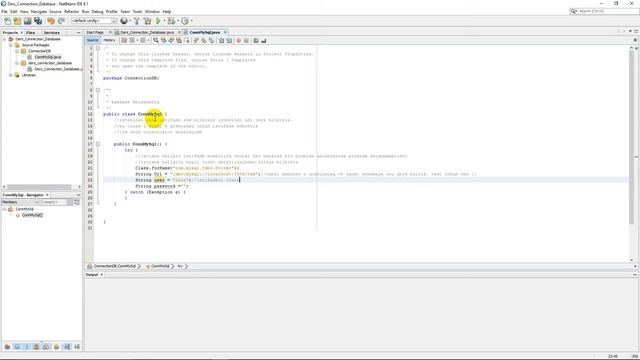Collapse the Source Packages node
Viewport: 640px width, 360px height.
11,45
